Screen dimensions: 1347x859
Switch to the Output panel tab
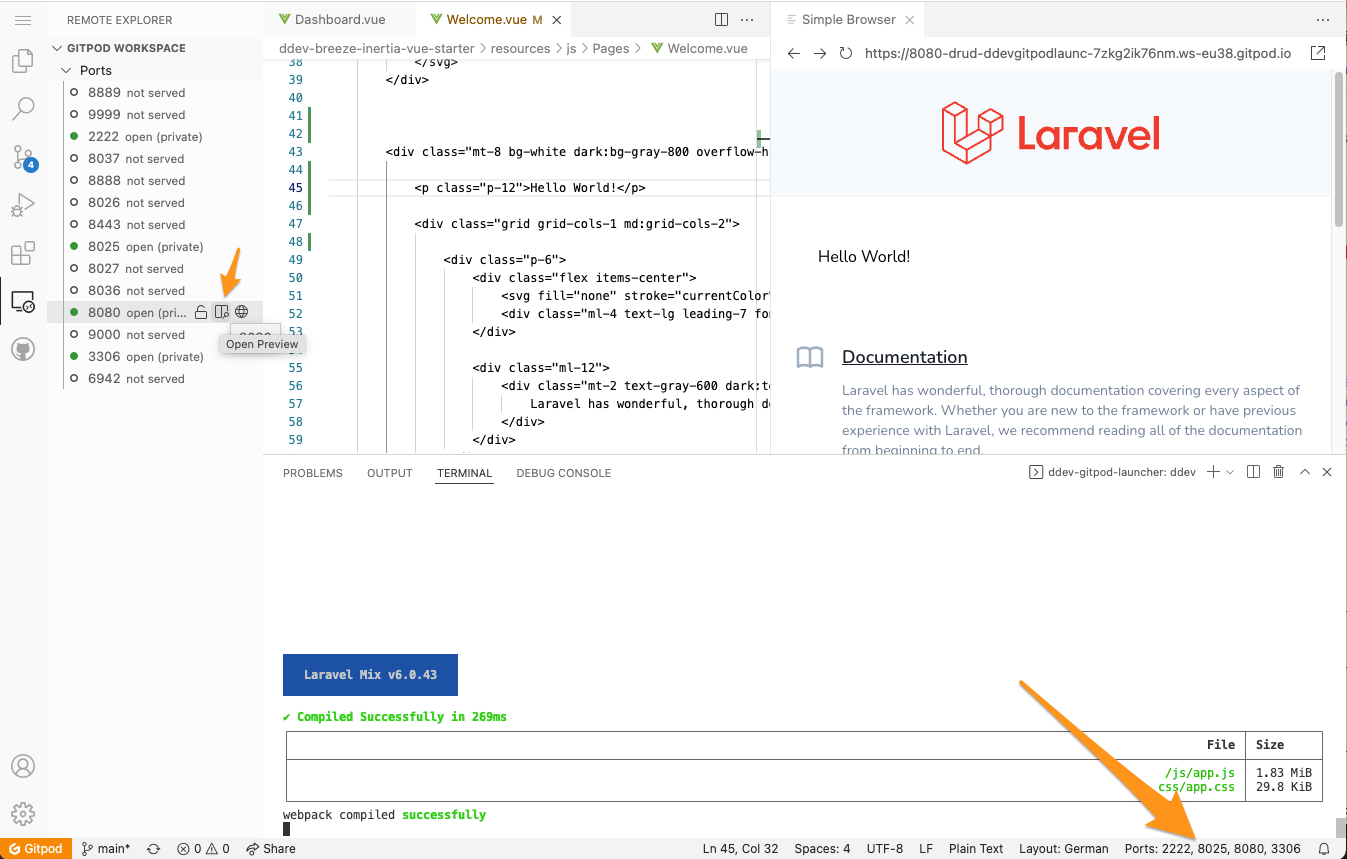pyautogui.click(x=390, y=473)
